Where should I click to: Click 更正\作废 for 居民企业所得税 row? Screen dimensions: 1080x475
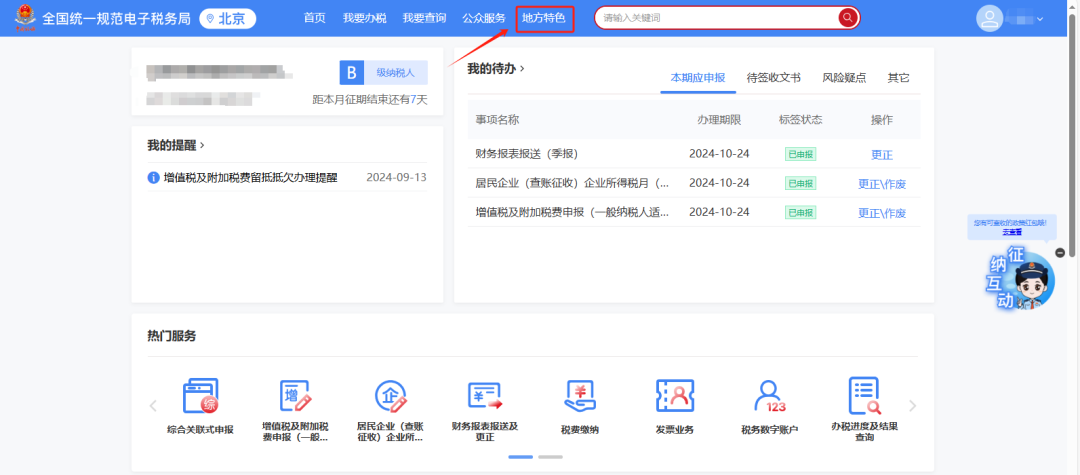pyautogui.click(x=882, y=184)
